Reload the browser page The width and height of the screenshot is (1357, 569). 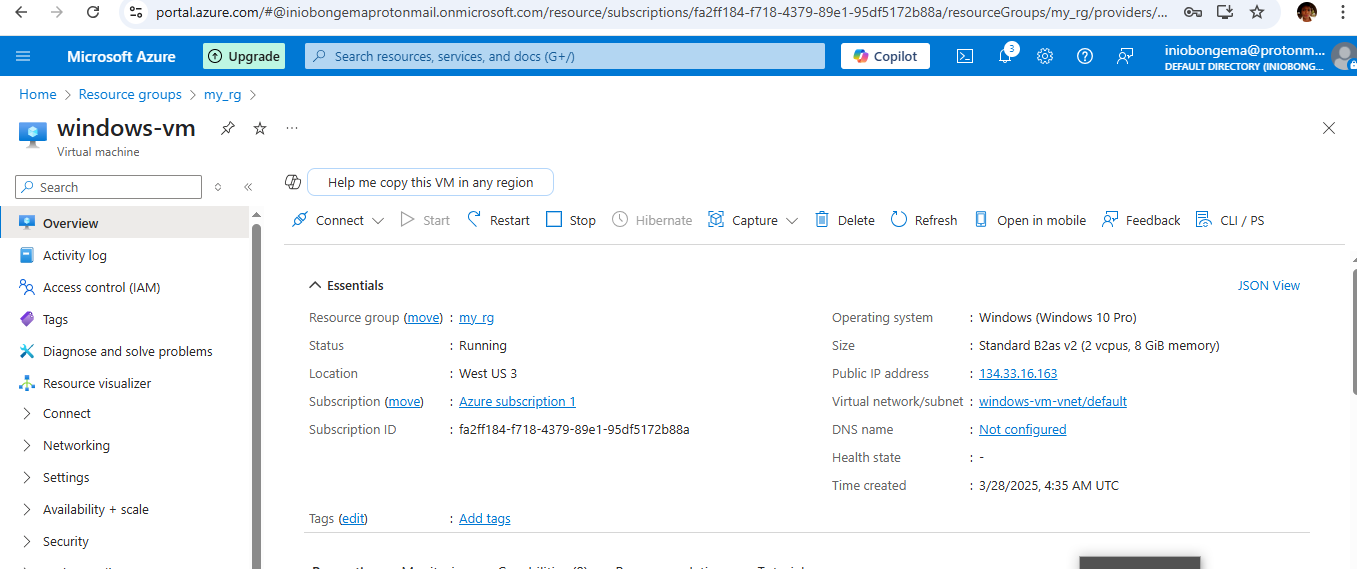(93, 12)
